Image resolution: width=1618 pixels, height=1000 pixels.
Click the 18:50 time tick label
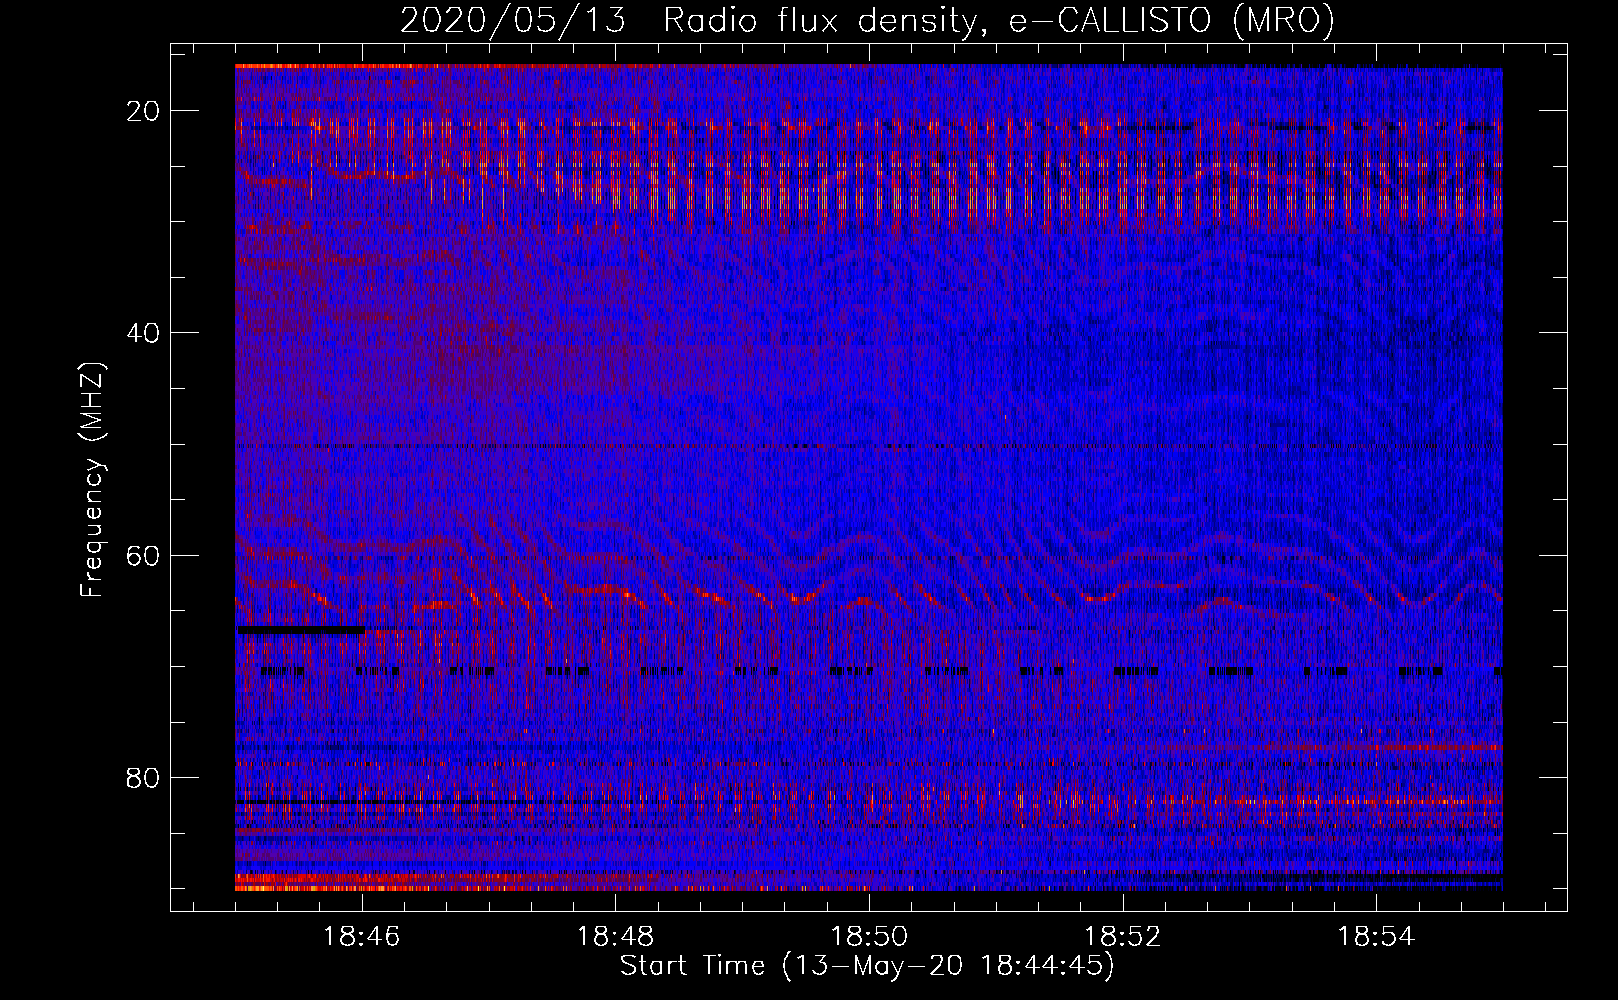click(x=869, y=936)
